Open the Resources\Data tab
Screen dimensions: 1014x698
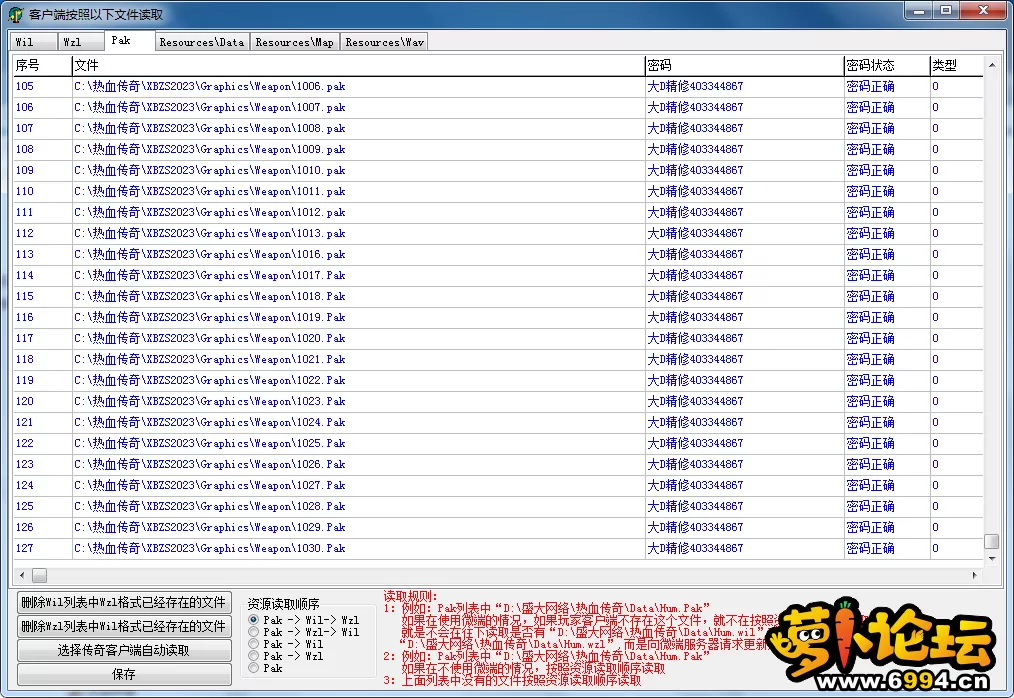202,42
